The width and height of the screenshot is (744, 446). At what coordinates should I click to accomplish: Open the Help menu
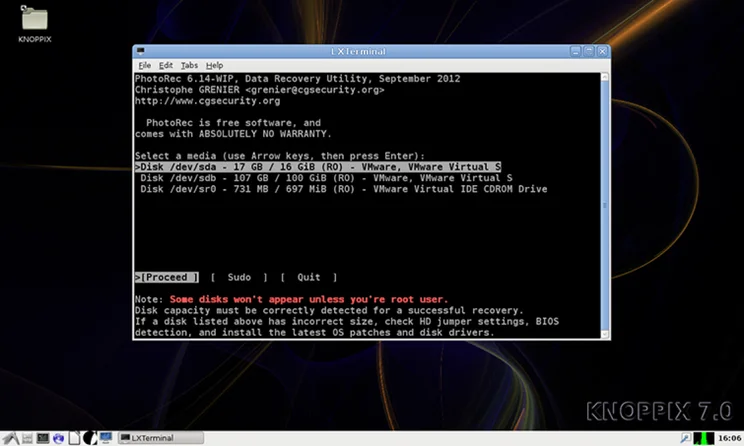[214, 65]
